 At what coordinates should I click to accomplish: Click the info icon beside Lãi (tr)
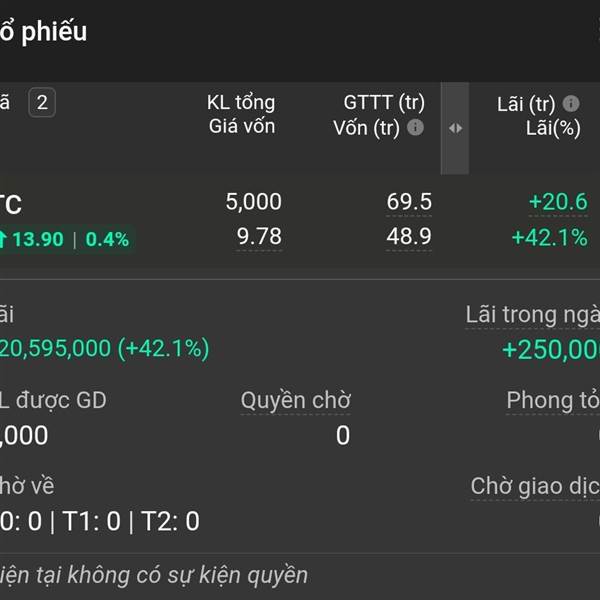(571, 104)
